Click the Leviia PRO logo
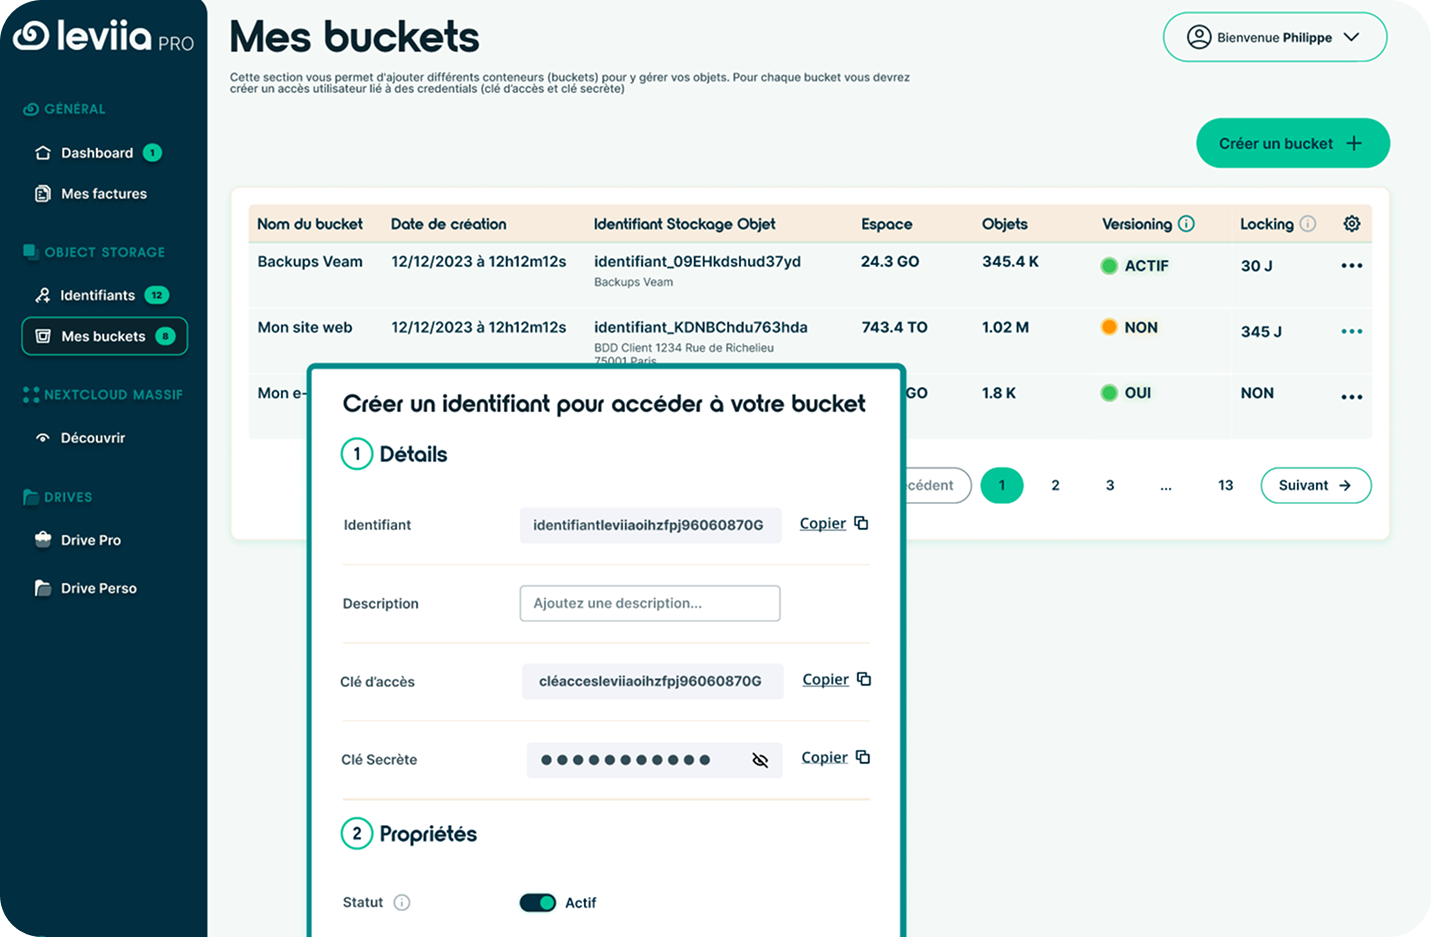The width and height of the screenshot is (1431, 937). coord(103,37)
